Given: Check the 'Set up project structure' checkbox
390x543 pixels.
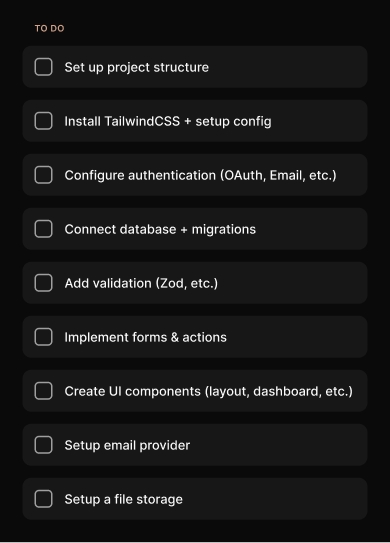Looking at the screenshot, I should (44, 67).
